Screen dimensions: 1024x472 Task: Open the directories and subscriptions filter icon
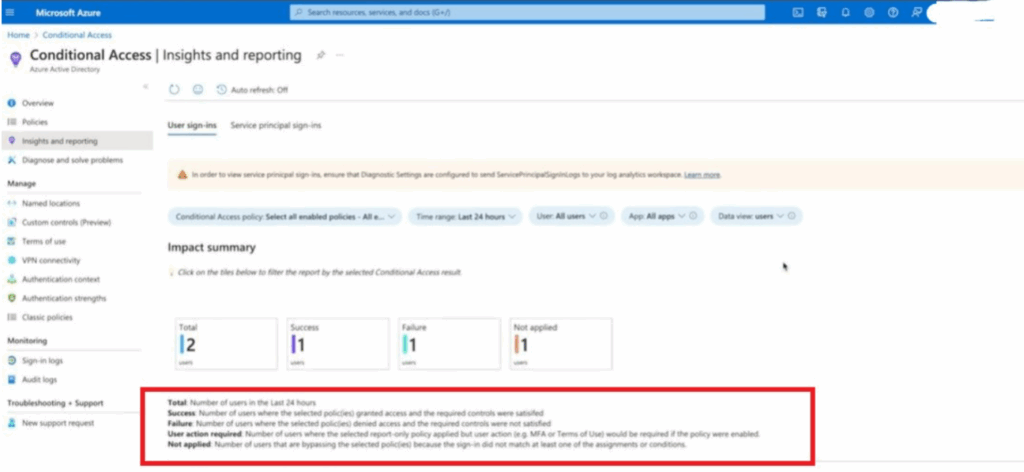822,12
